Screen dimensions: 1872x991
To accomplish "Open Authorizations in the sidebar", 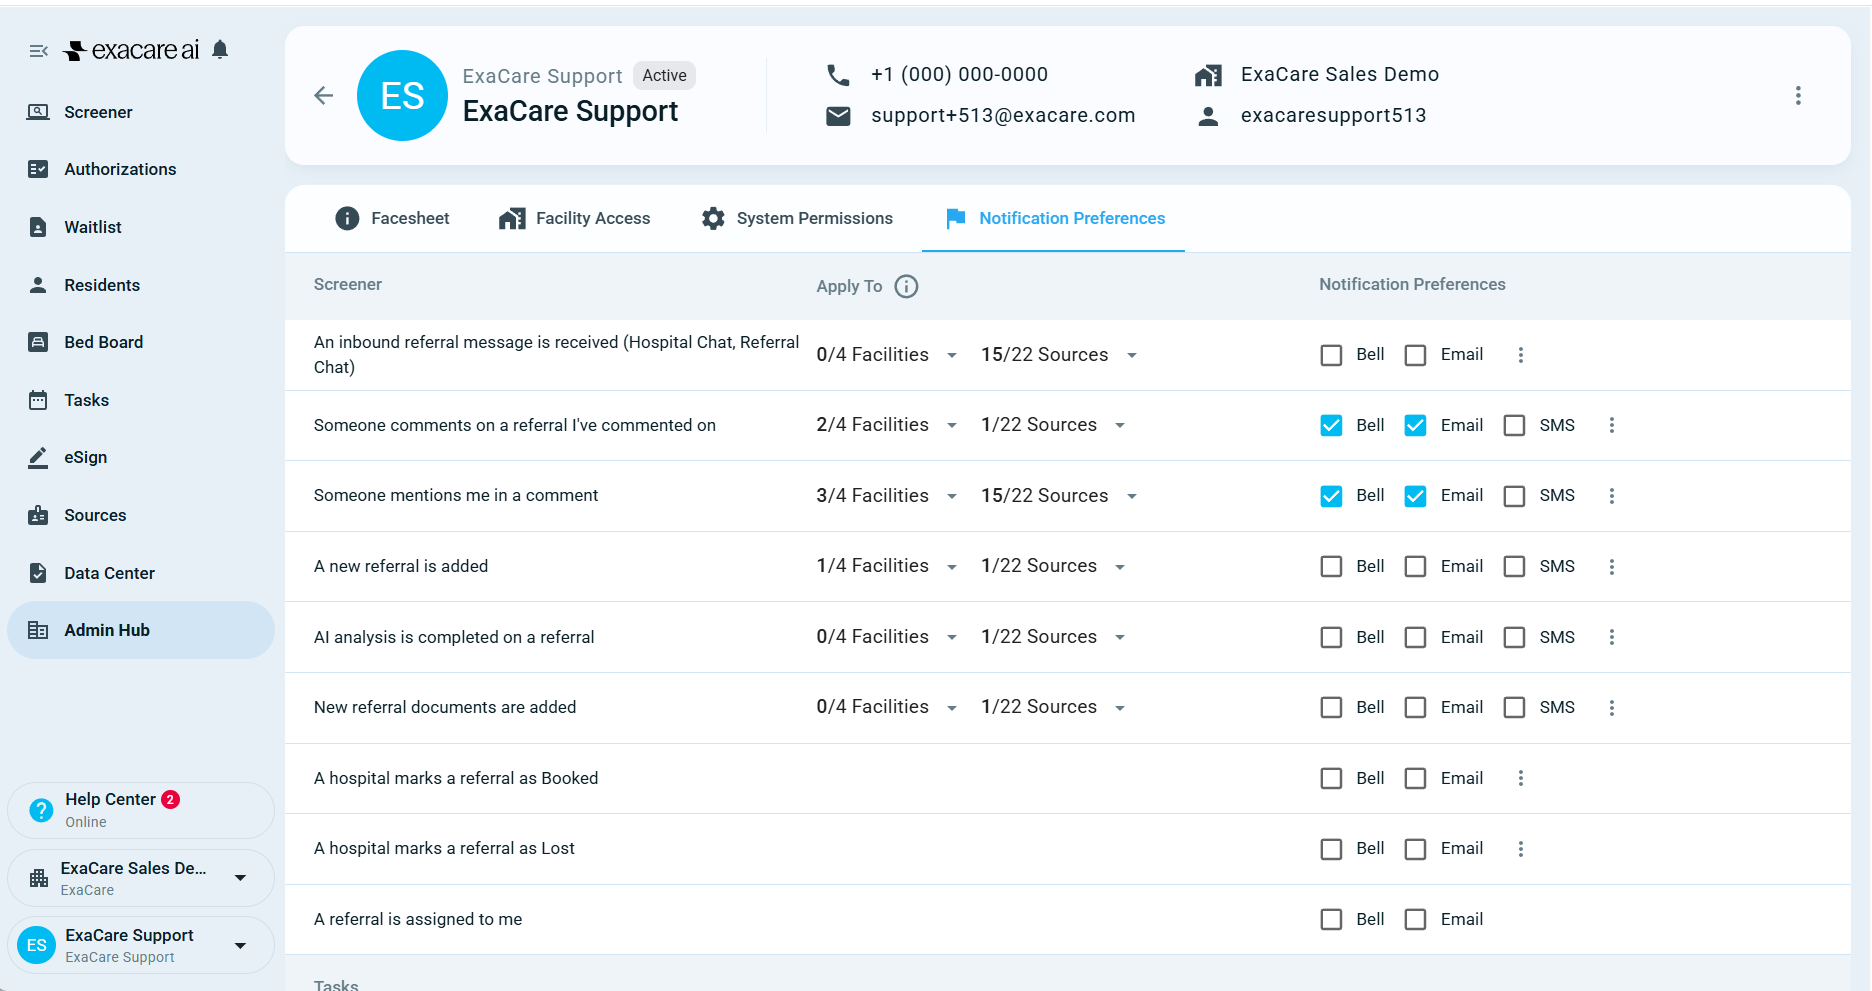I will click(x=141, y=169).
